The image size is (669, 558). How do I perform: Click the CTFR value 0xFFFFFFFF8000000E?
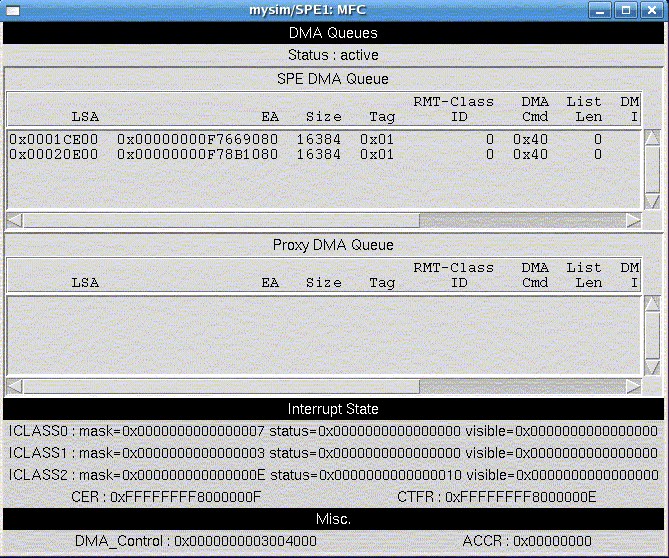tap(521, 497)
